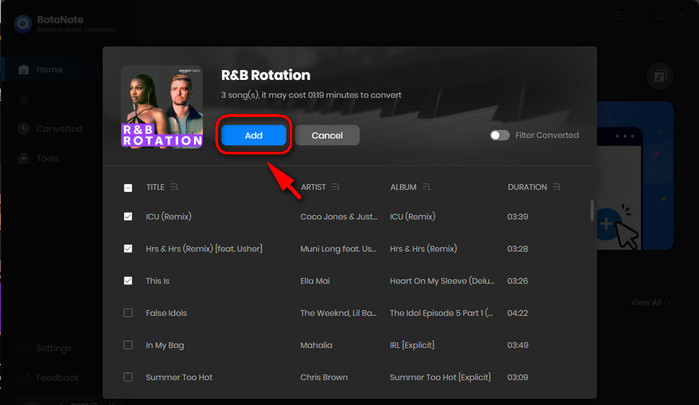Click the album IRL [Explicit]
This screenshot has width=699, height=405.
[412, 345]
